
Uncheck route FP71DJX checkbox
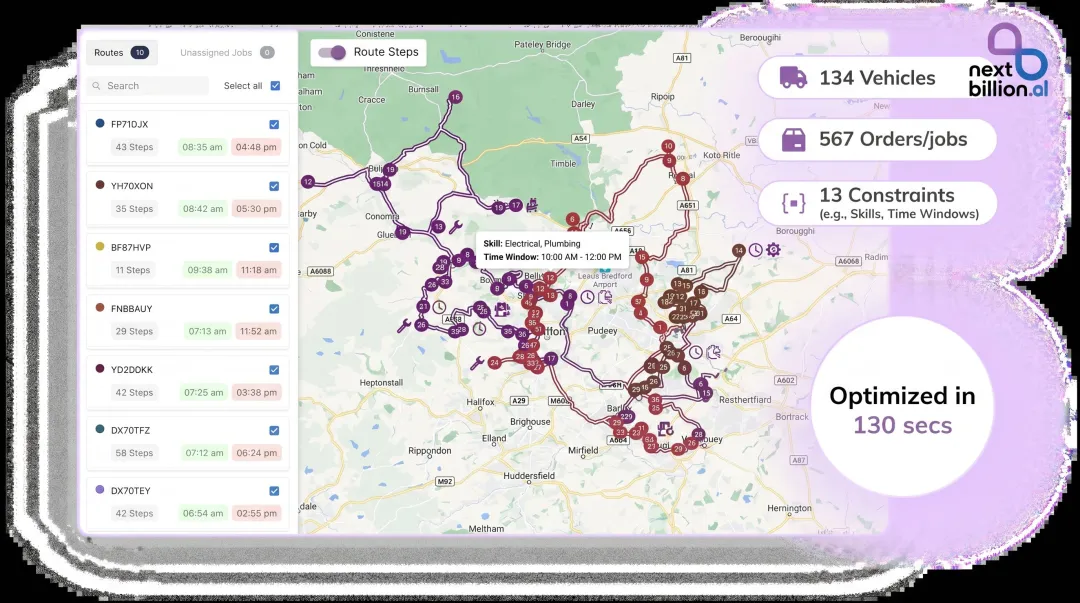pyautogui.click(x=274, y=125)
